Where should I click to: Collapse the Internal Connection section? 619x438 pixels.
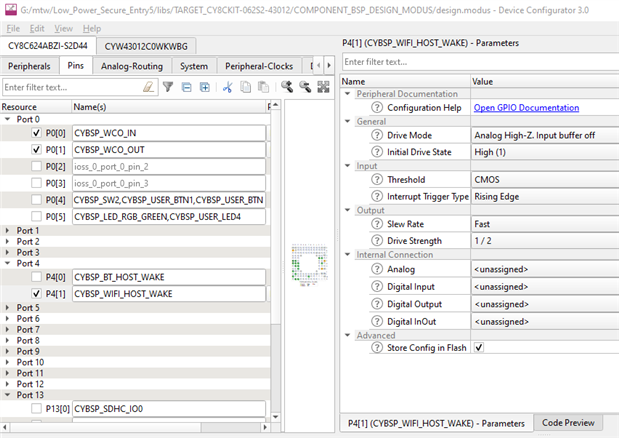(347, 254)
